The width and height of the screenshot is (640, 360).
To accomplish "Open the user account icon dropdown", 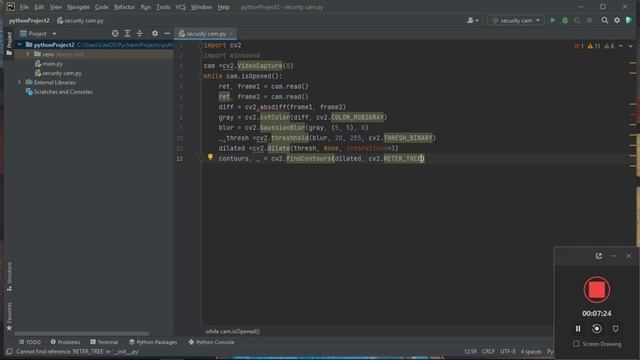I will 473,20.
